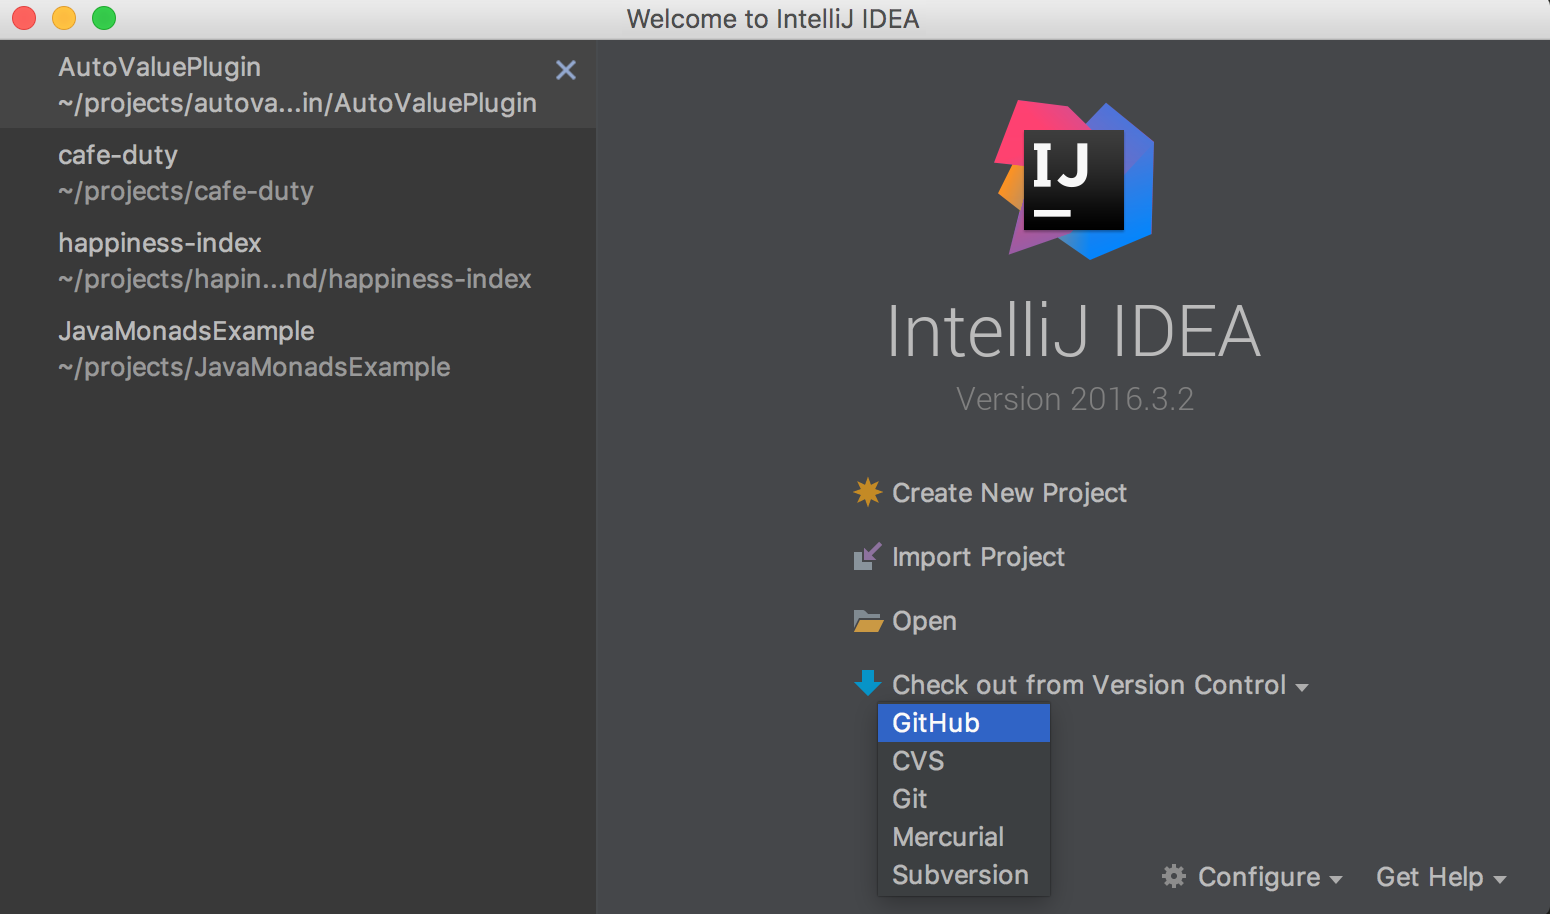Screen dimensions: 1550x914
Task: Open the JavaMonadsExample recent project
Action: pos(298,348)
